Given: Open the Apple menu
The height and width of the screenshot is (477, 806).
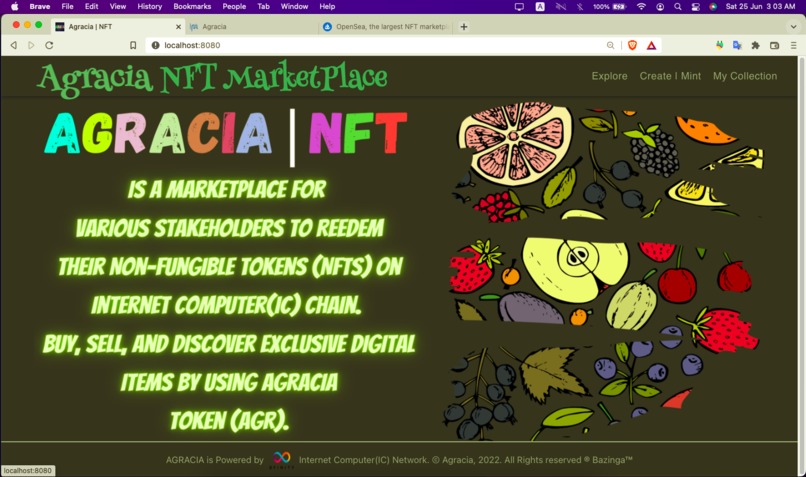Looking at the screenshot, I should pyautogui.click(x=14, y=7).
